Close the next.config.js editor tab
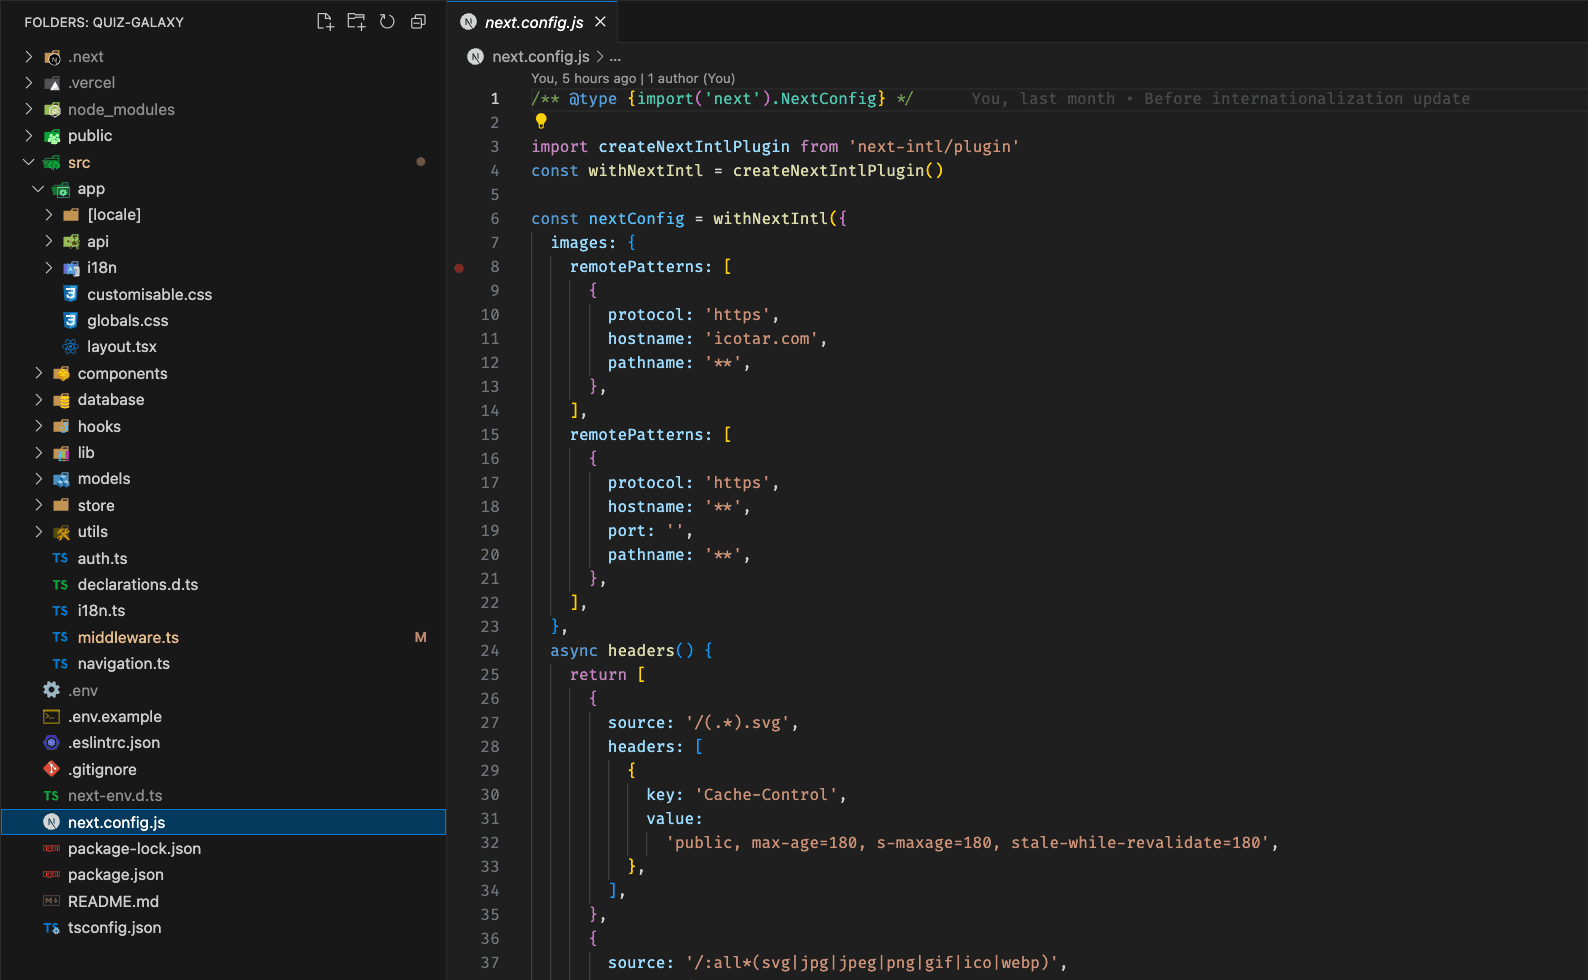 (x=600, y=22)
